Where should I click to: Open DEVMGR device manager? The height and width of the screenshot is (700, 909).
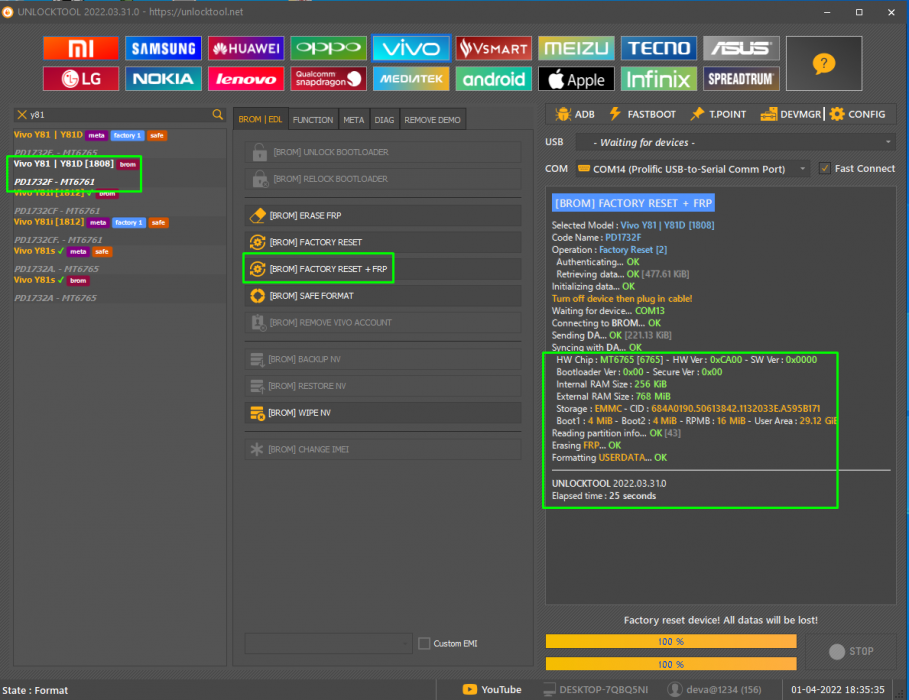pos(791,114)
